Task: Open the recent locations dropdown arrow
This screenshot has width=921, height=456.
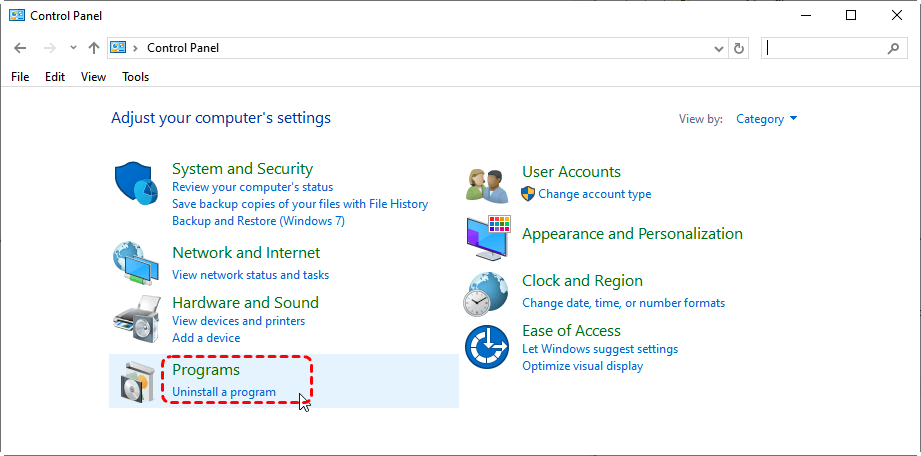Action: click(73, 48)
